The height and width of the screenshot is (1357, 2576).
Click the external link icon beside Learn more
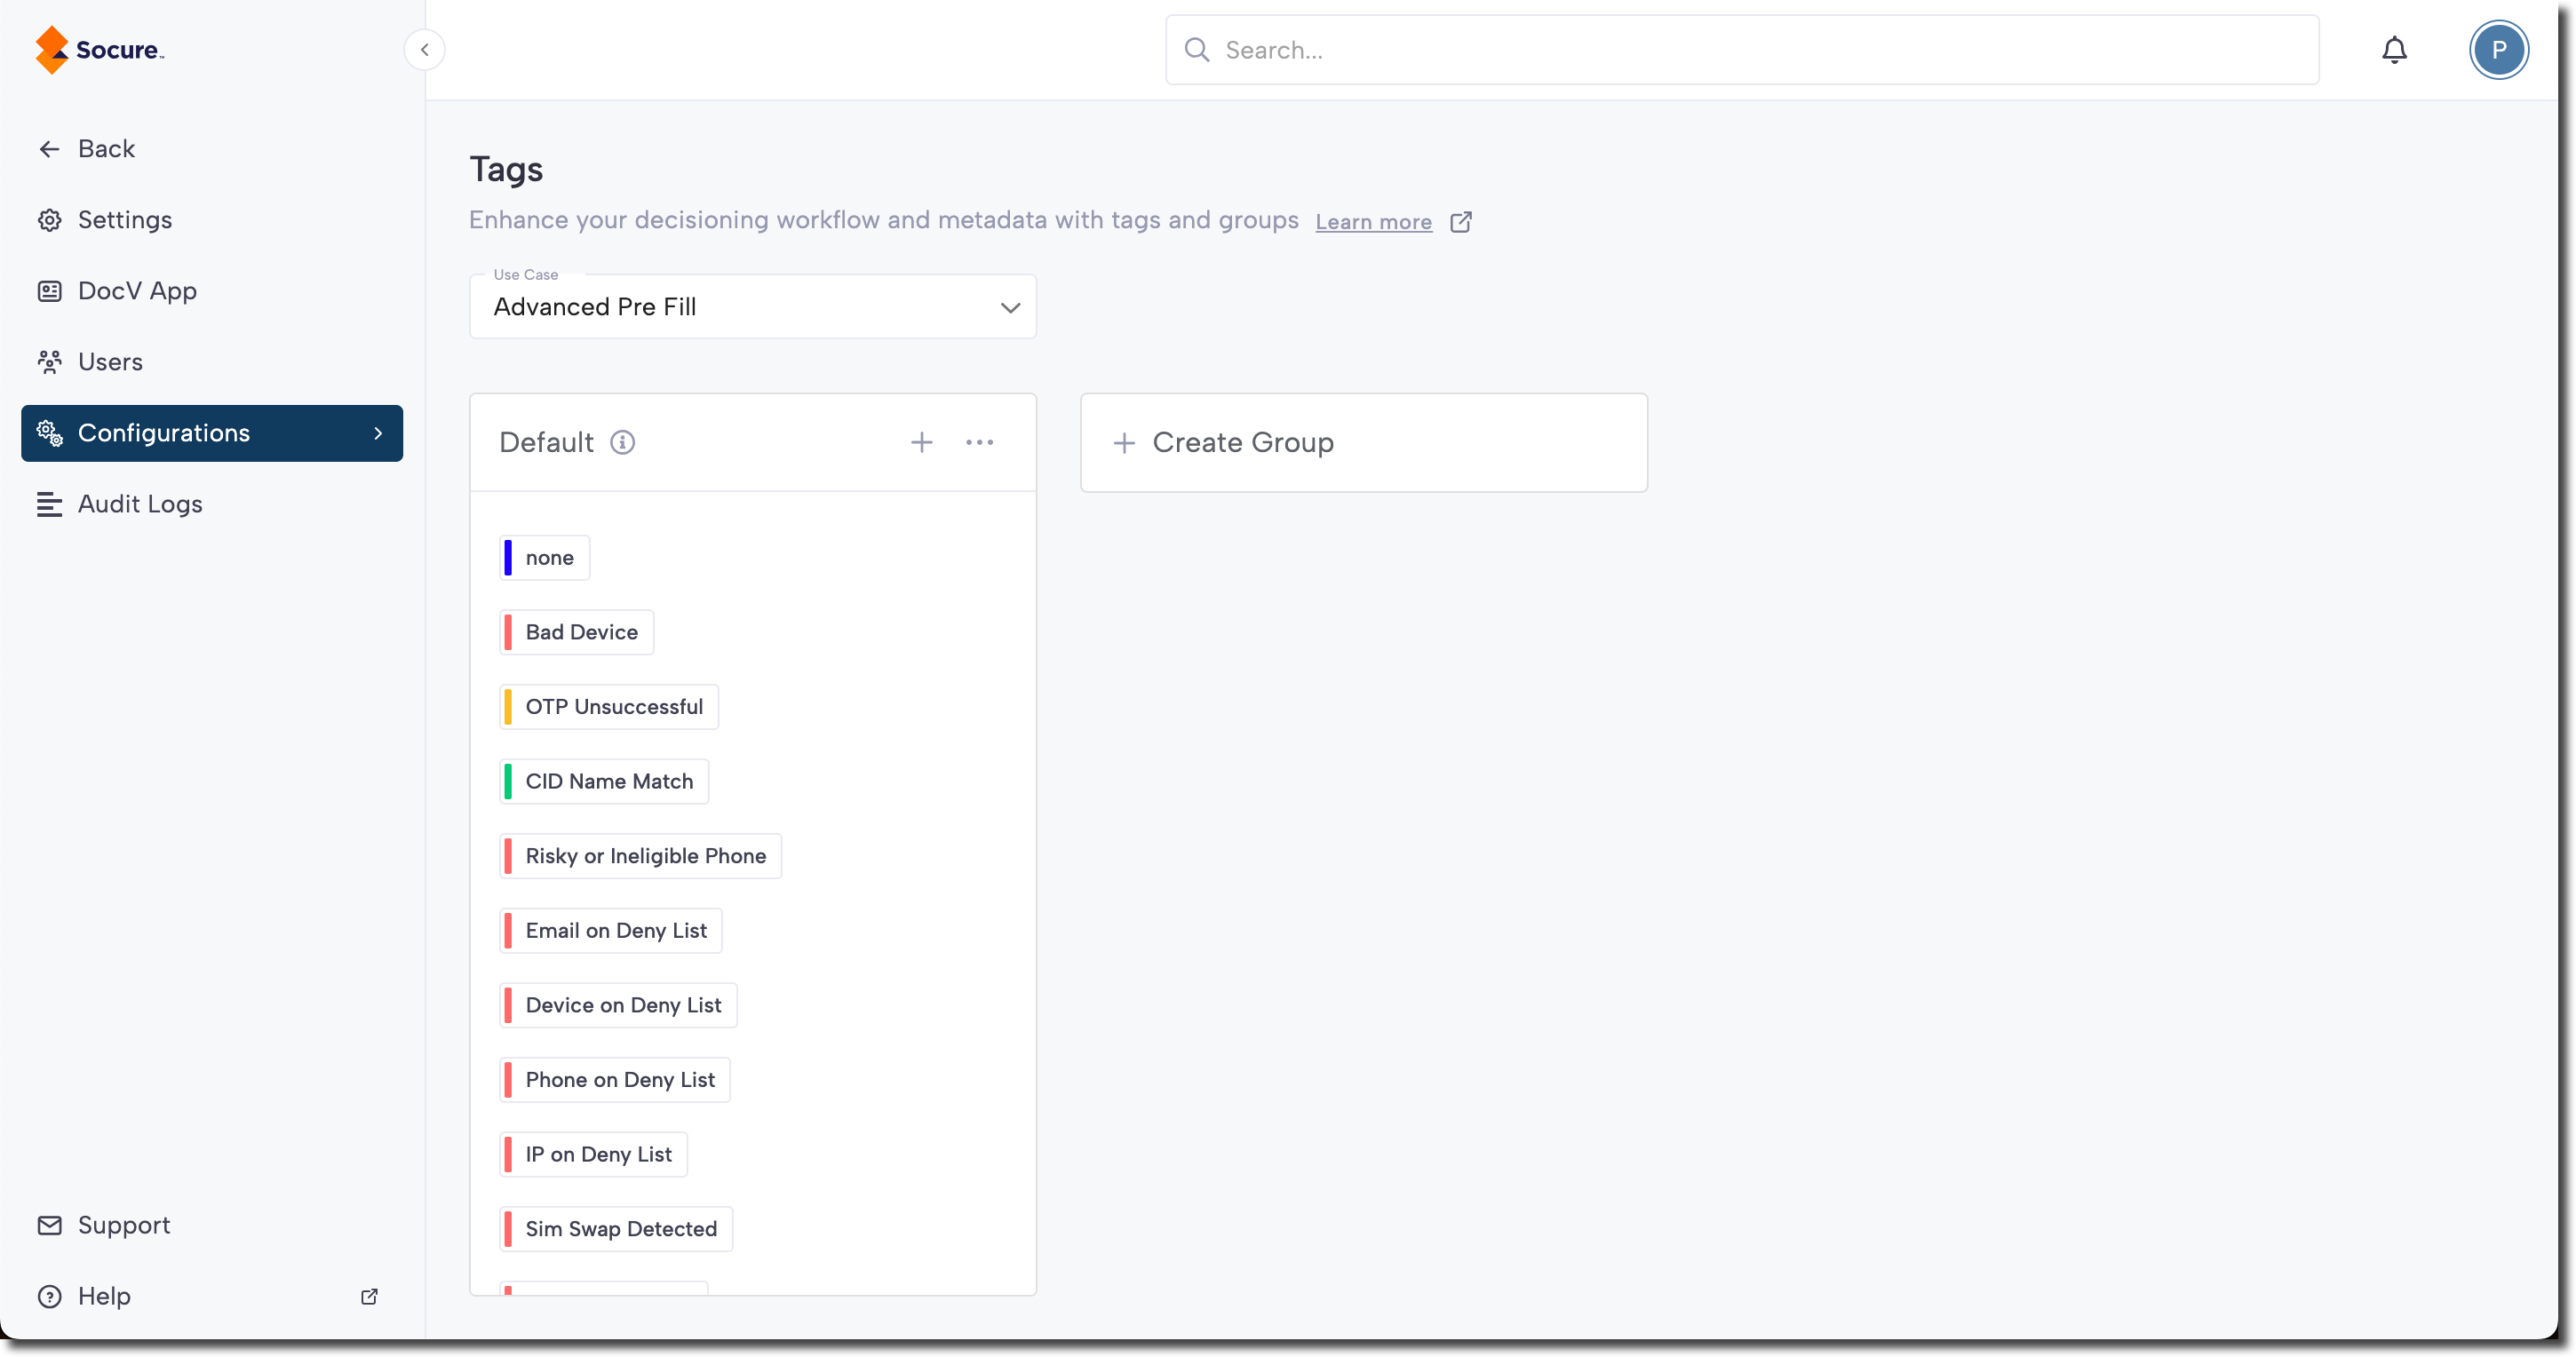[x=1460, y=222]
